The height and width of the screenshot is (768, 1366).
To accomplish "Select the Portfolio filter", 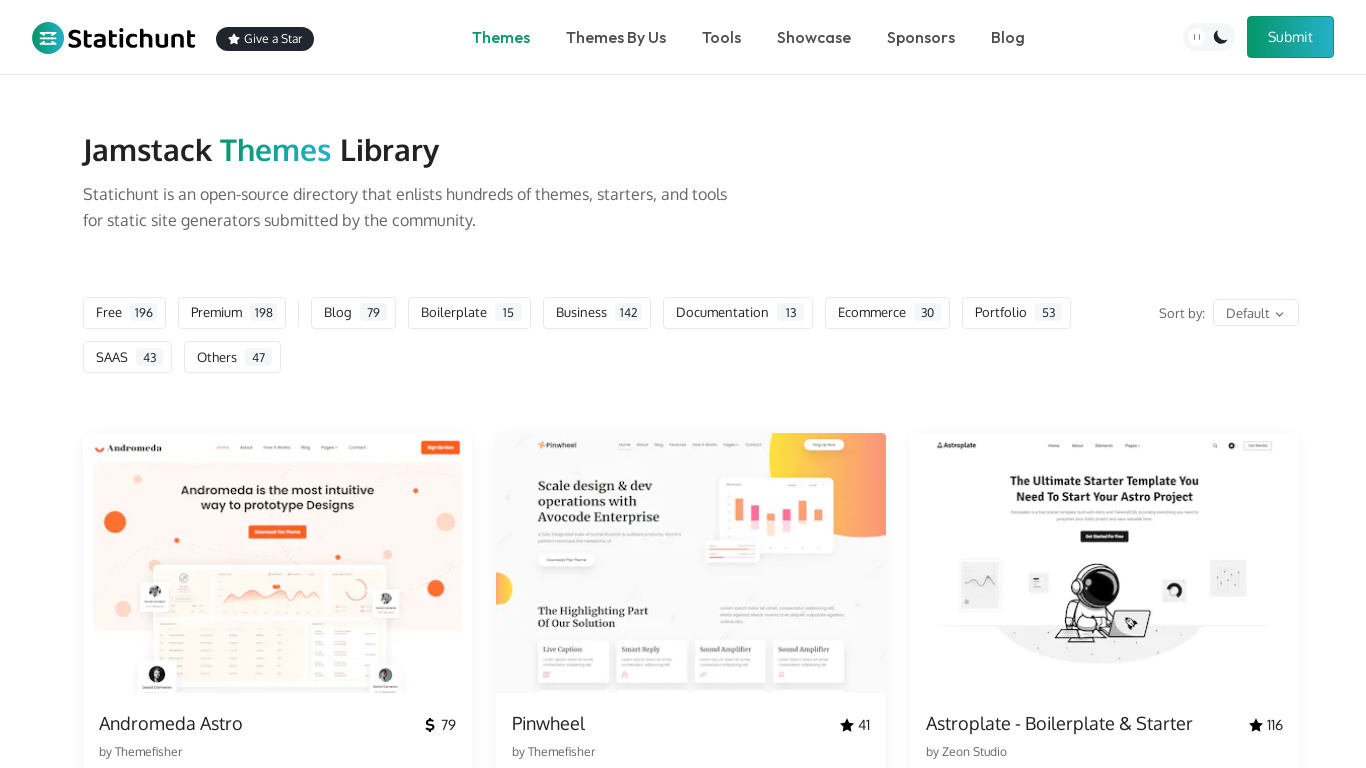I will (x=1016, y=313).
